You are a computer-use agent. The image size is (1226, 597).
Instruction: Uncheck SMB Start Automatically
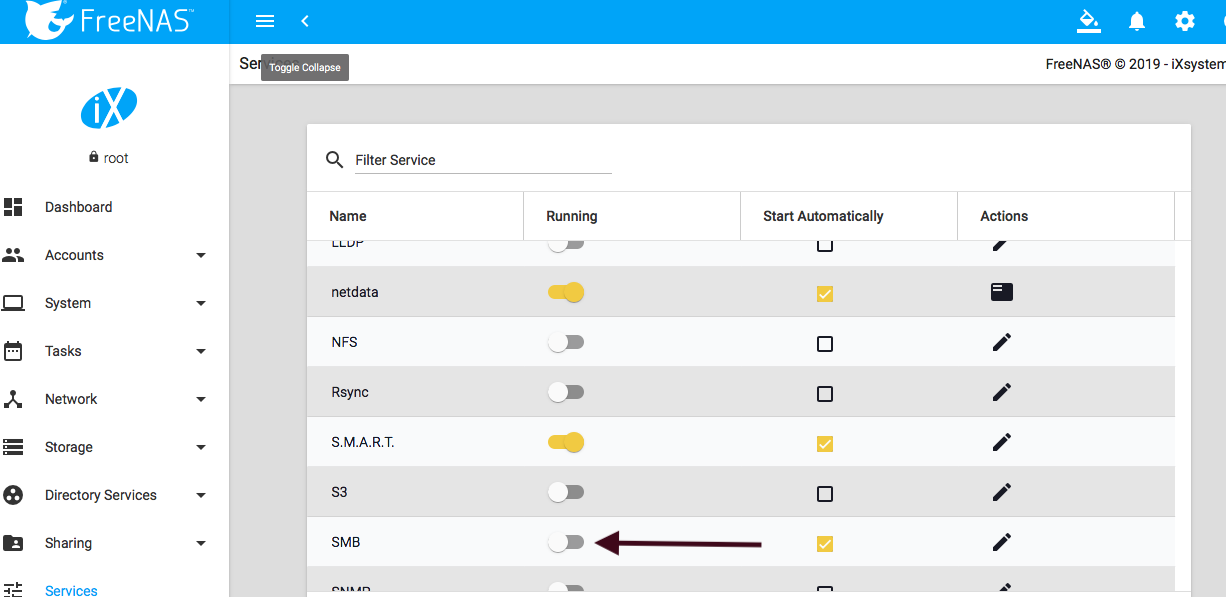coord(825,544)
